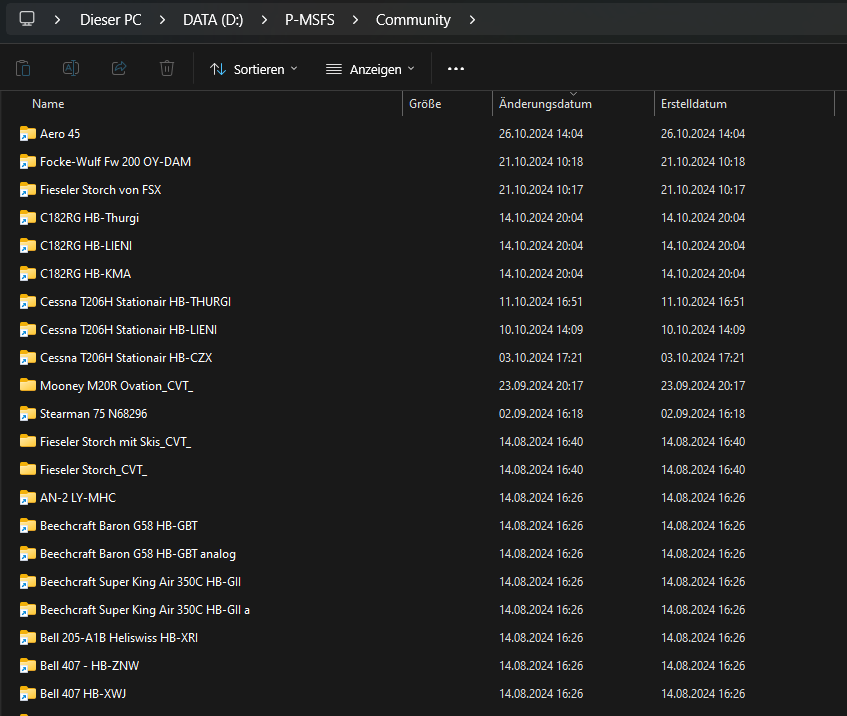Click the Delete trash can icon
Screen dimensions: 847x716
[x=167, y=69]
